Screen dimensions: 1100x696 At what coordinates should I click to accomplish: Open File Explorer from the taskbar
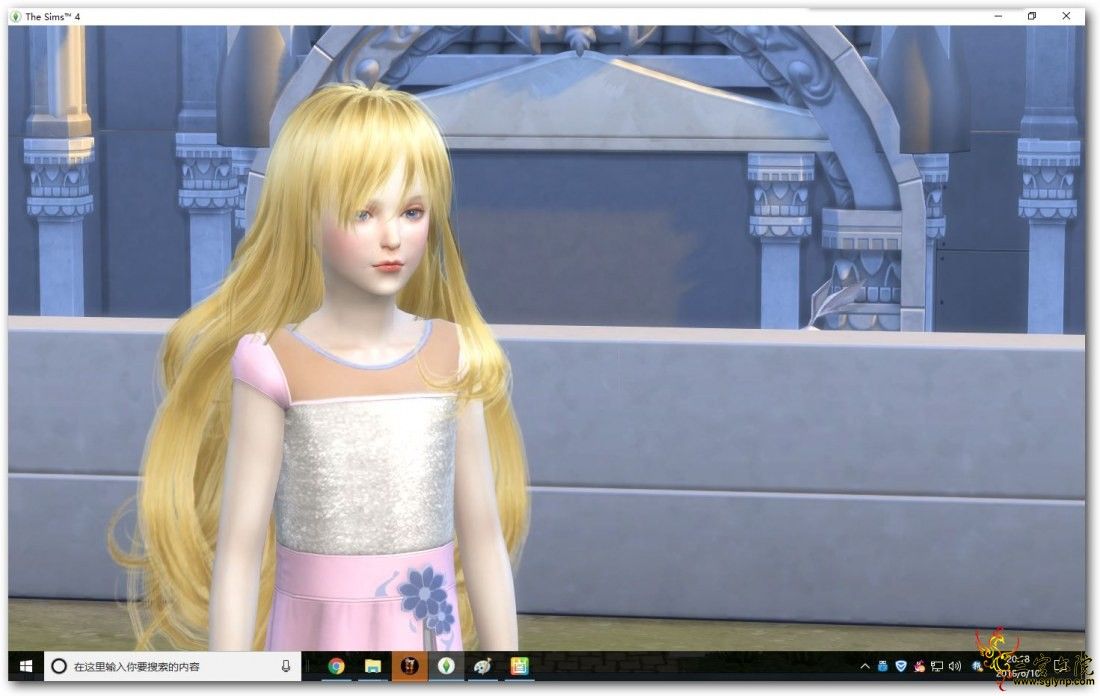[x=373, y=666]
